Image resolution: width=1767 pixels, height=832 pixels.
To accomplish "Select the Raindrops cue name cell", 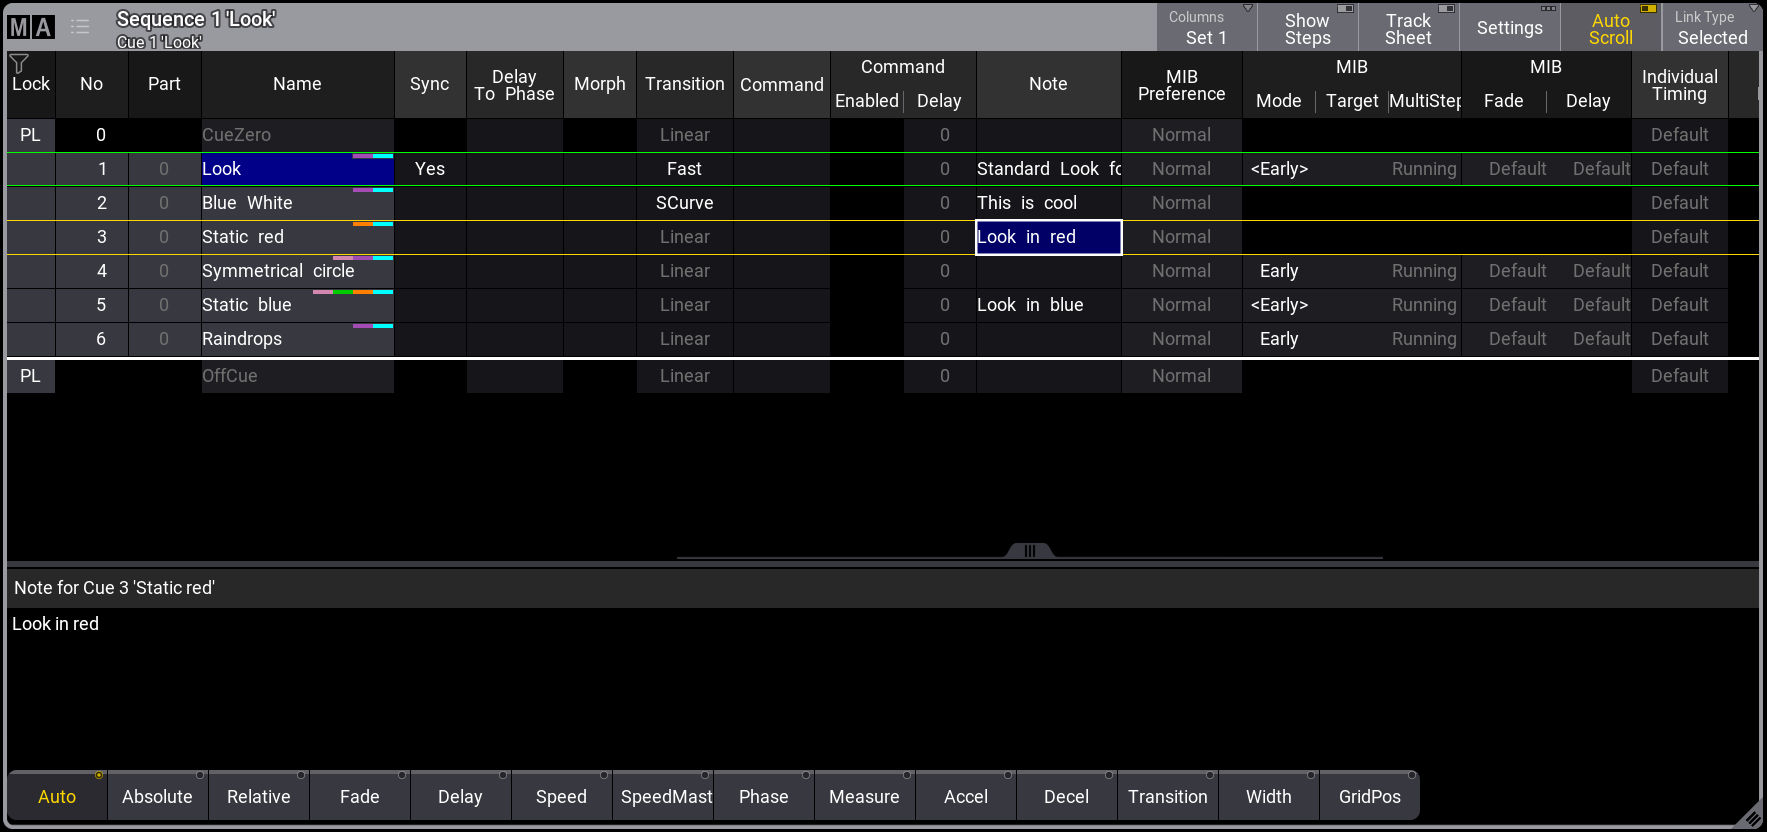I will pyautogui.click(x=297, y=339).
